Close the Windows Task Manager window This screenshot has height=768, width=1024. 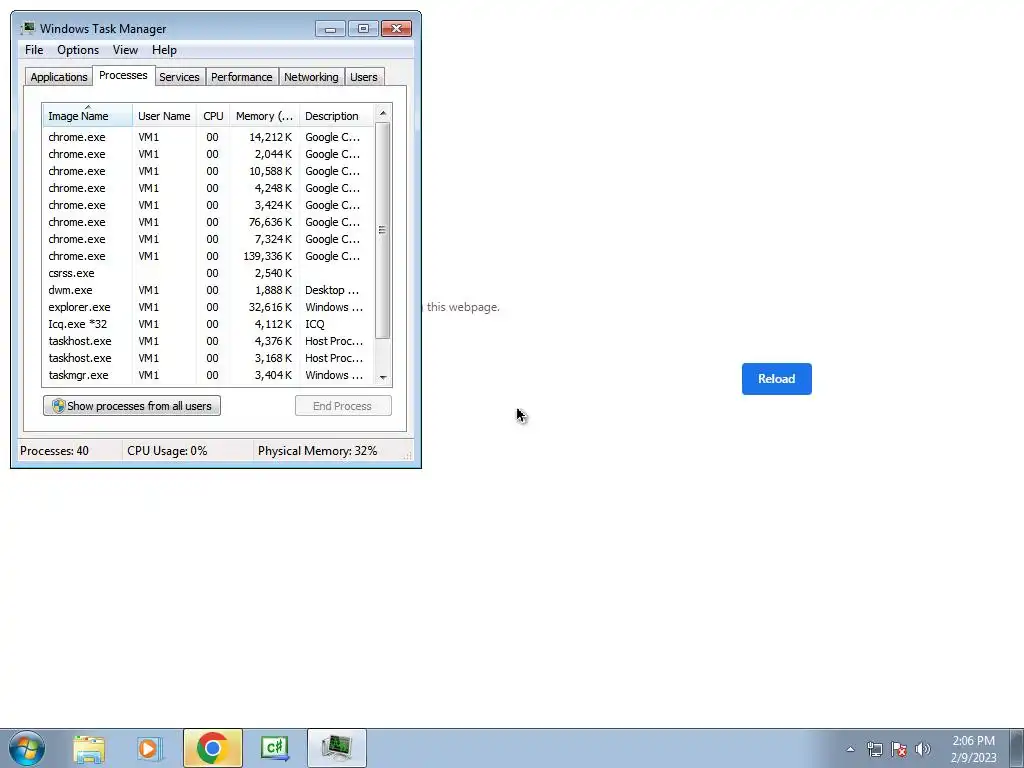[x=396, y=29]
